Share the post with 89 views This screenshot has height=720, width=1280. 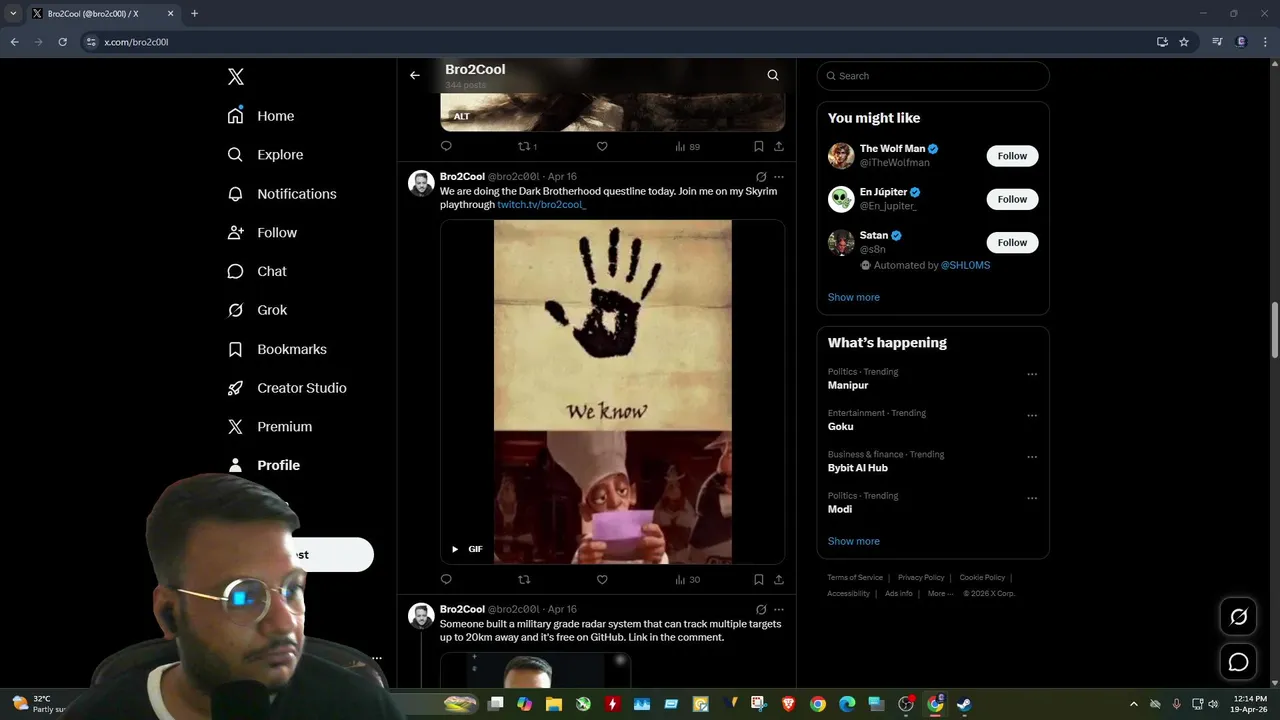[x=779, y=146]
